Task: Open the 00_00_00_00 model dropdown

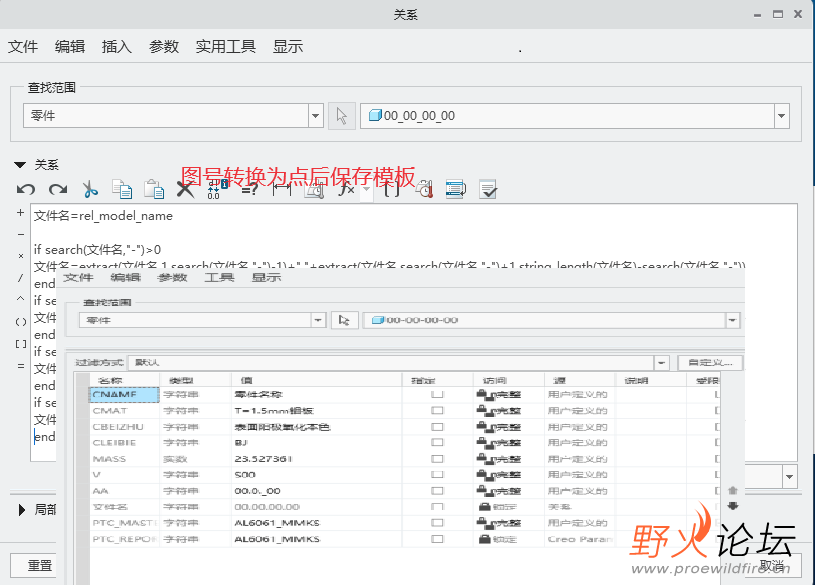Action: [781, 115]
